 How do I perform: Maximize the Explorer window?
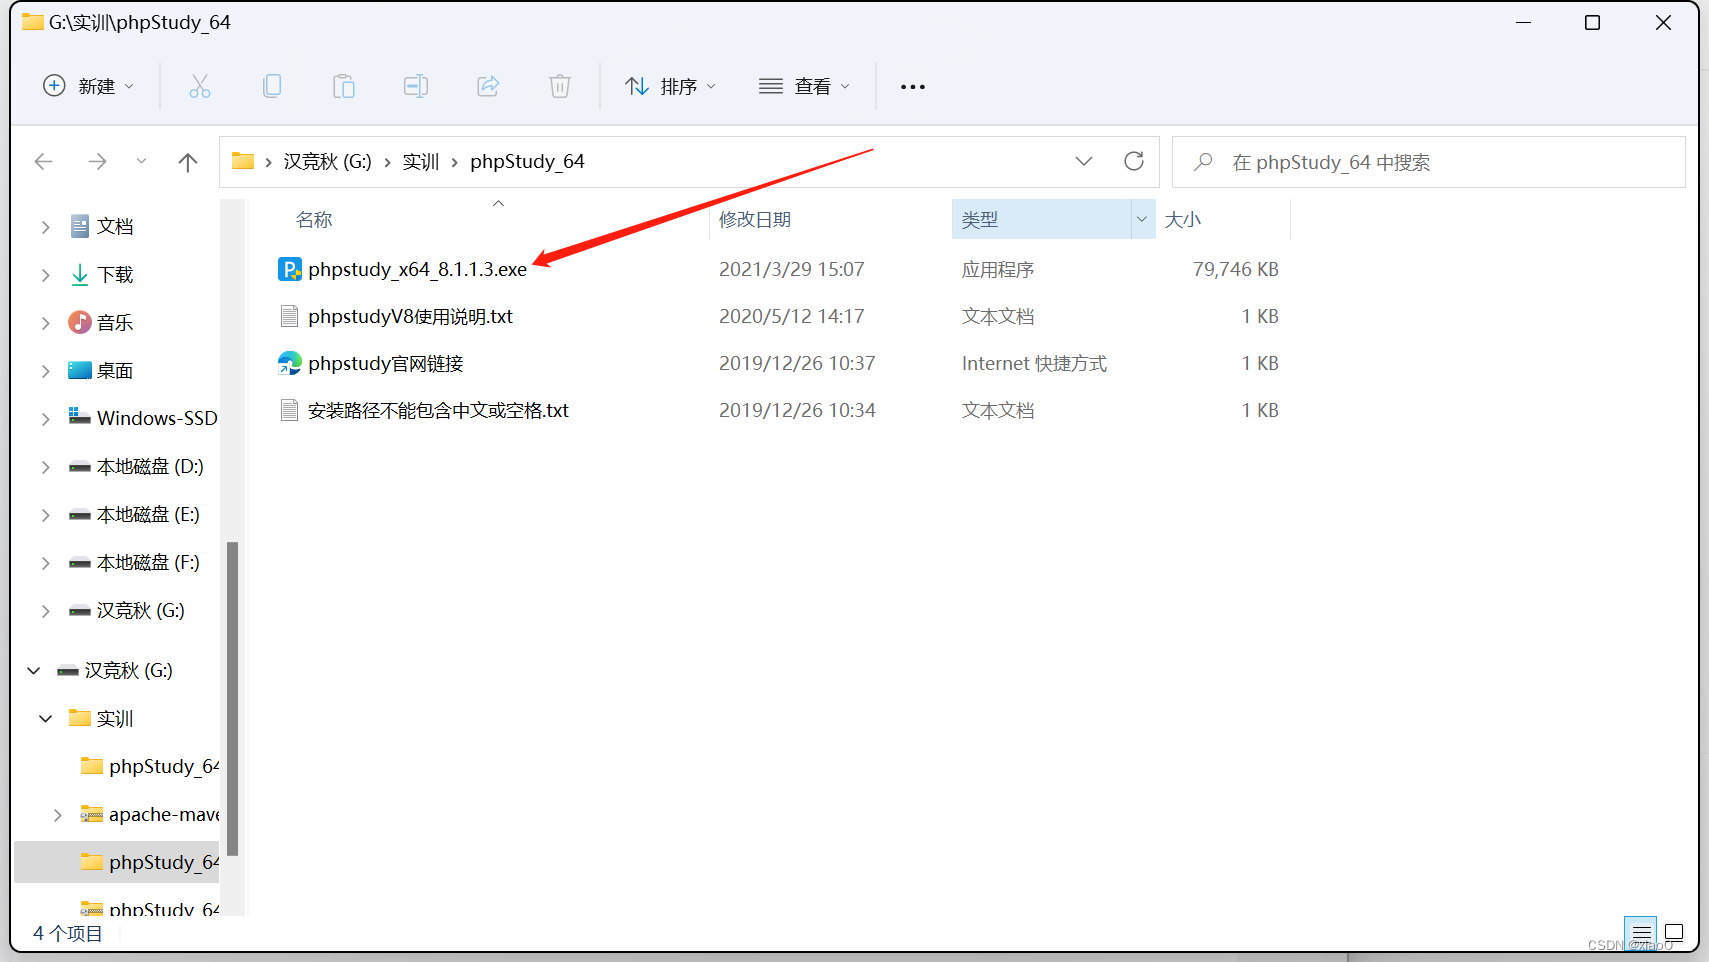click(1593, 22)
